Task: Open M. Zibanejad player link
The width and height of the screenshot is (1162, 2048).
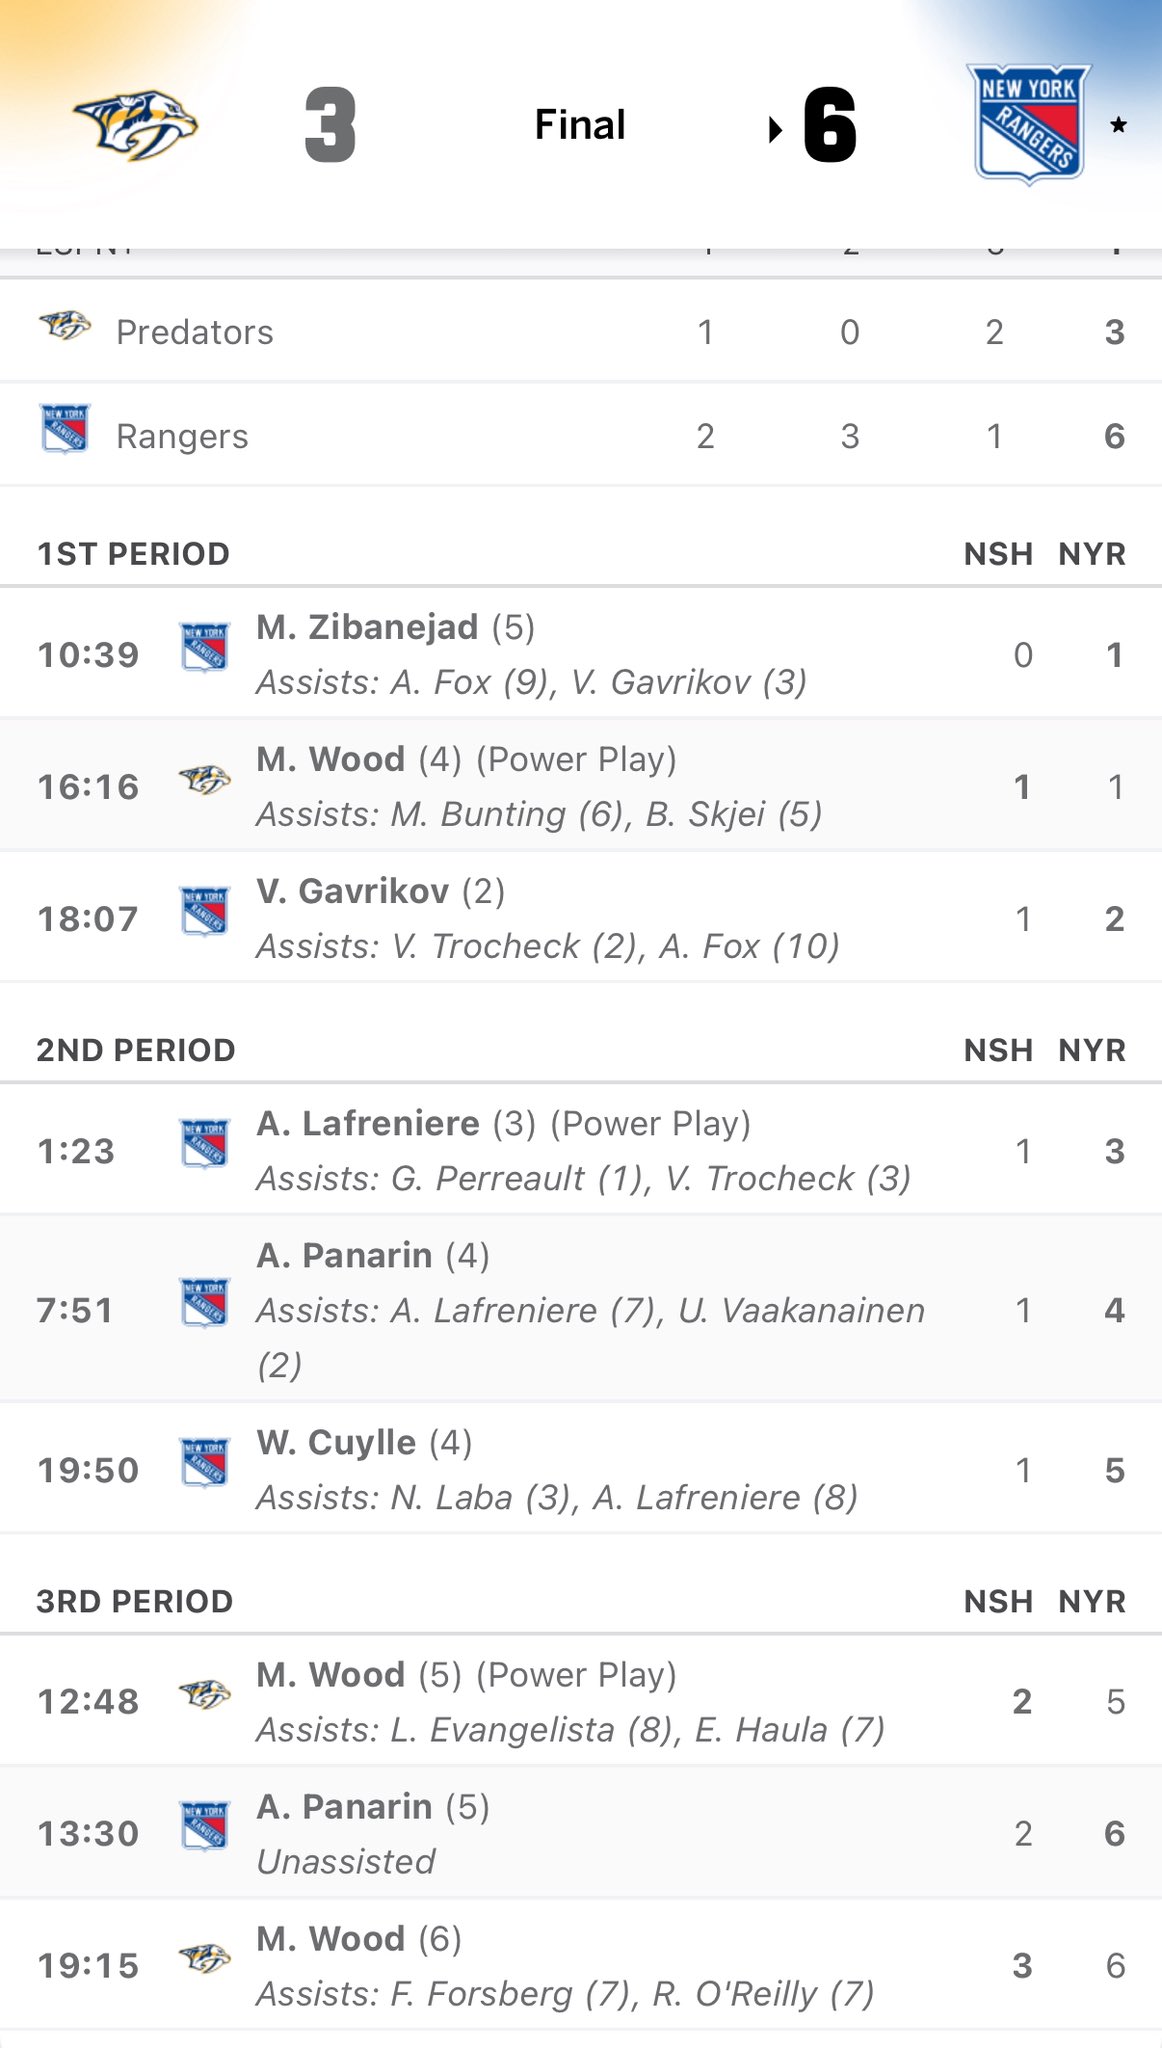Action: coord(367,627)
